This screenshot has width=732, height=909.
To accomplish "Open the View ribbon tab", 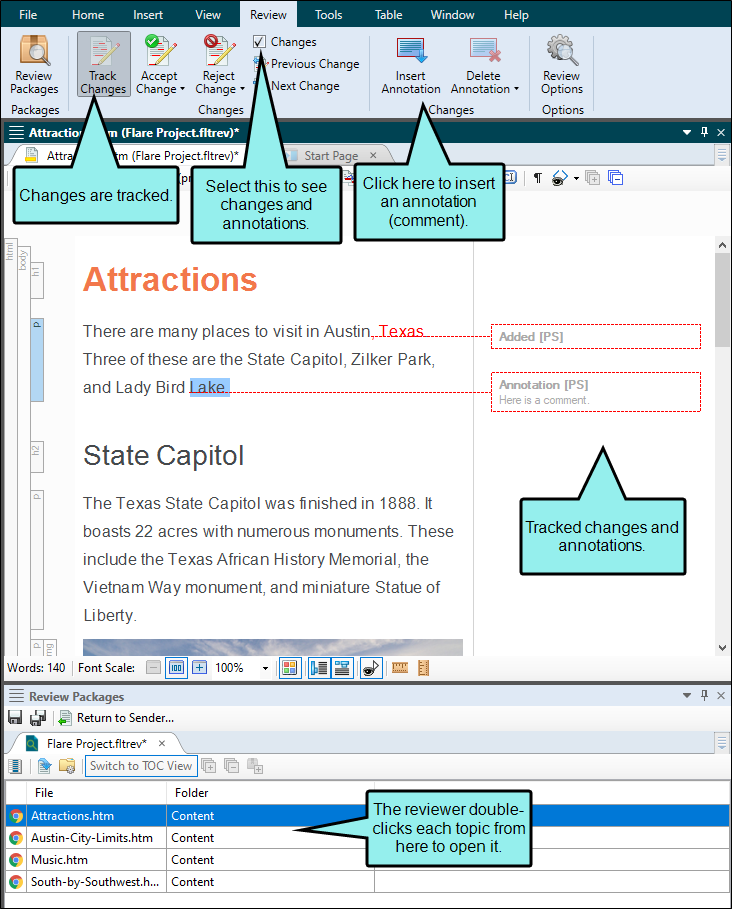I will click(x=207, y=15).
